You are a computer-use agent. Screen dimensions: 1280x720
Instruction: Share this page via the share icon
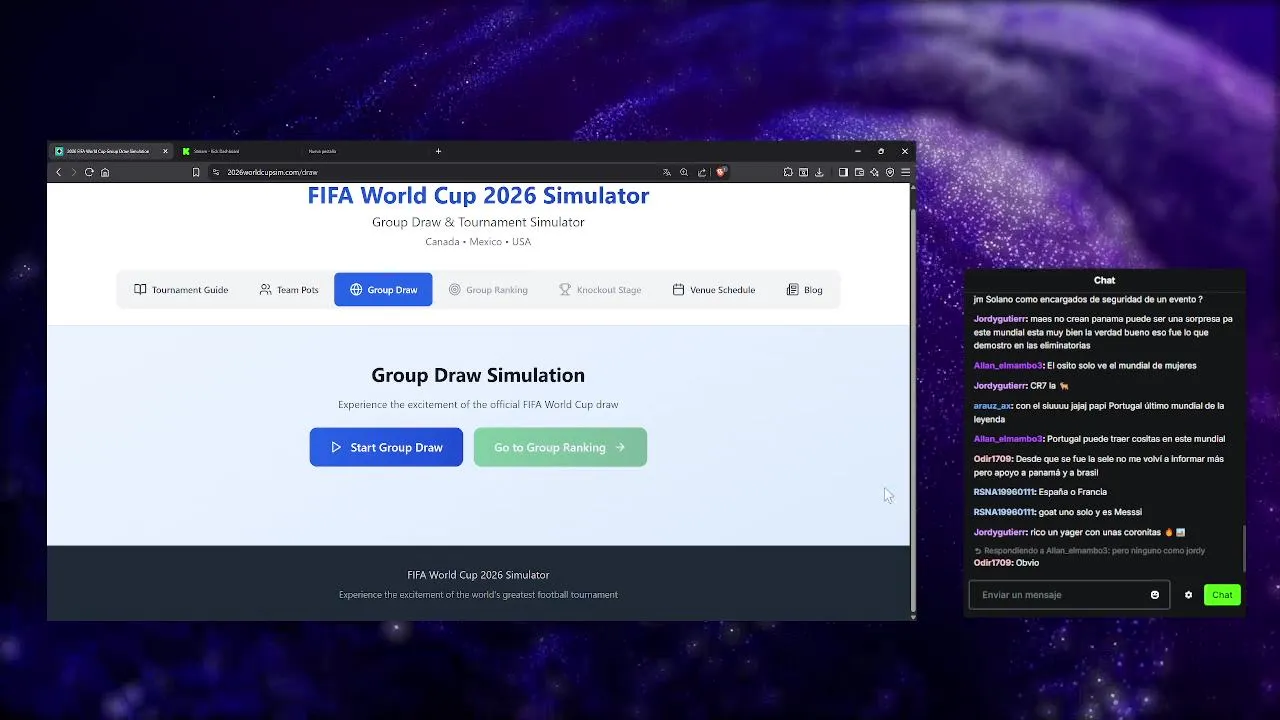coord(702,172)
